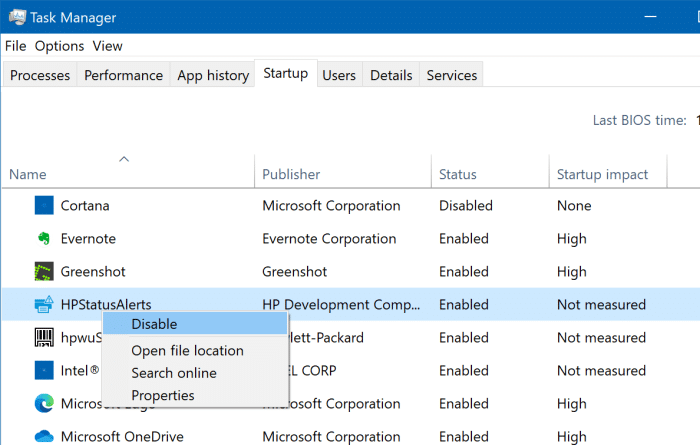Viewport: 700px width, 445px height.
Task: Sort by the Status column header
Action: [x=458, y=174]
